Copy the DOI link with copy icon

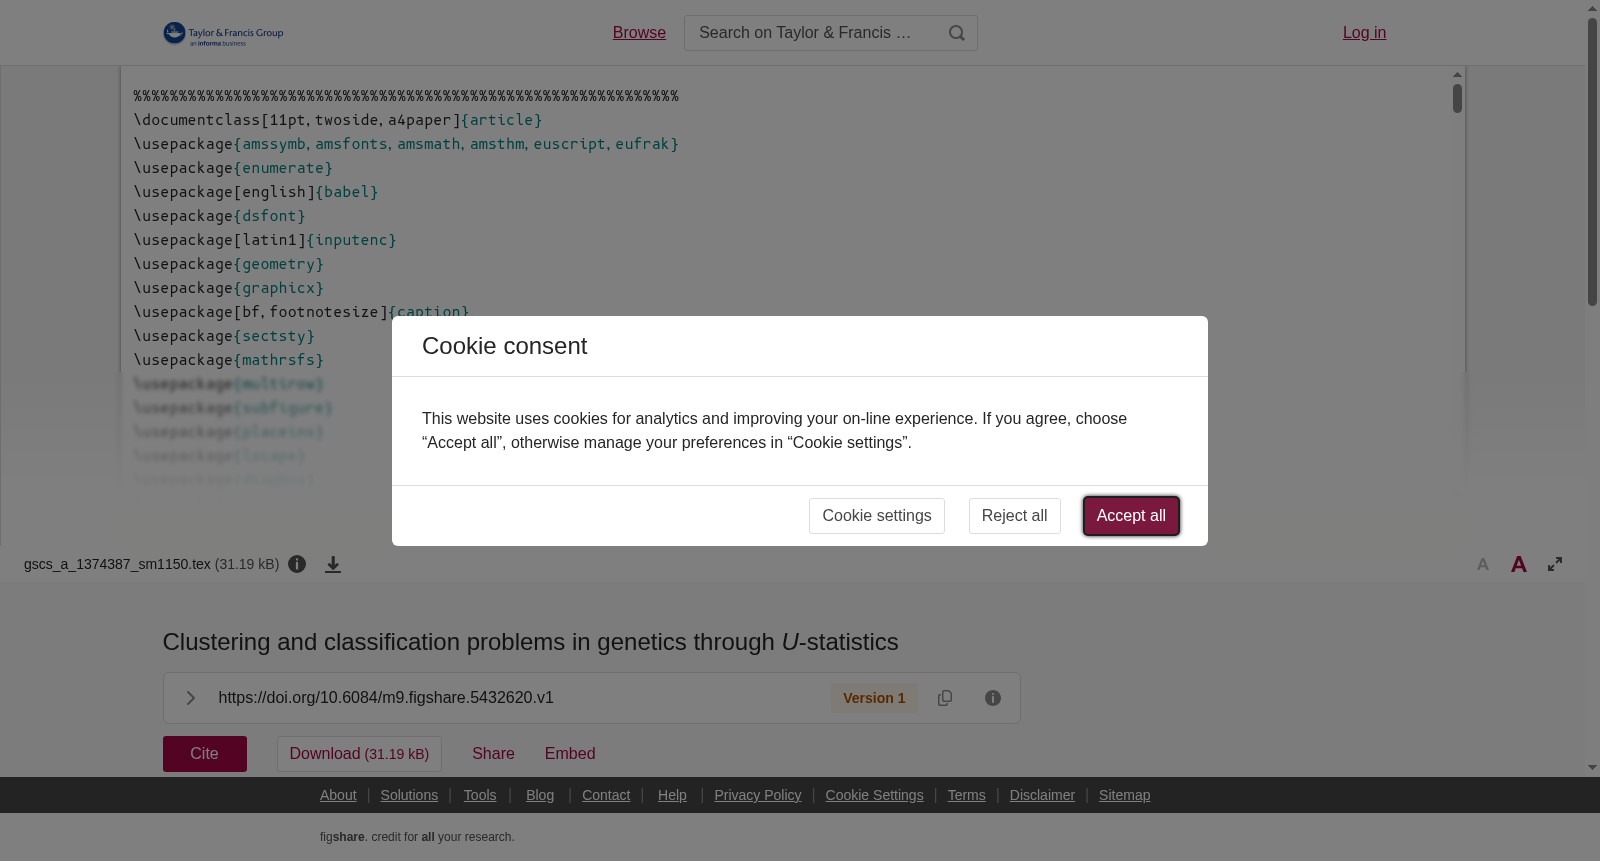pos(945,698)
